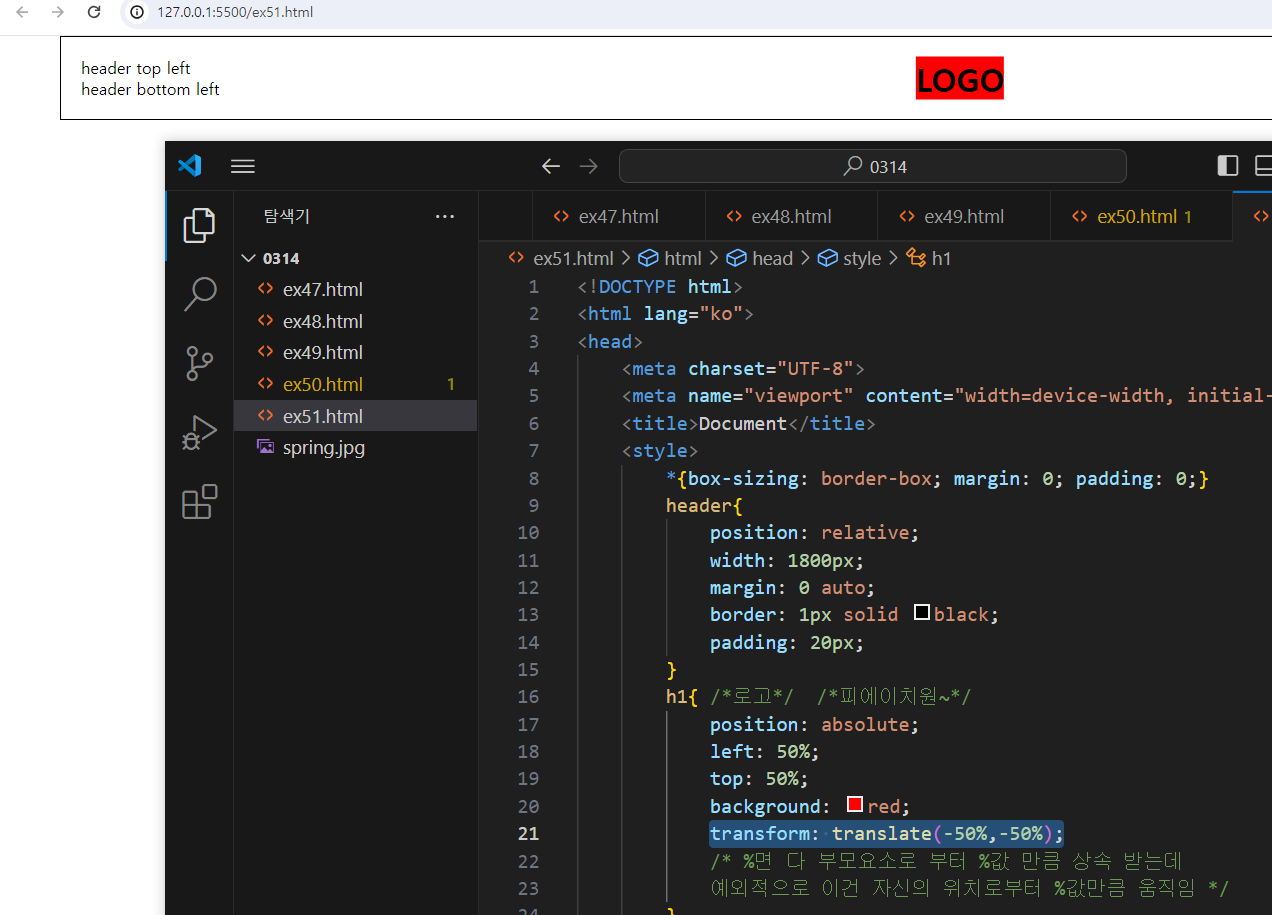Open ex47.html in file explorer
The width and height of the screenshot is (1272, 915).
coord(355,290)
